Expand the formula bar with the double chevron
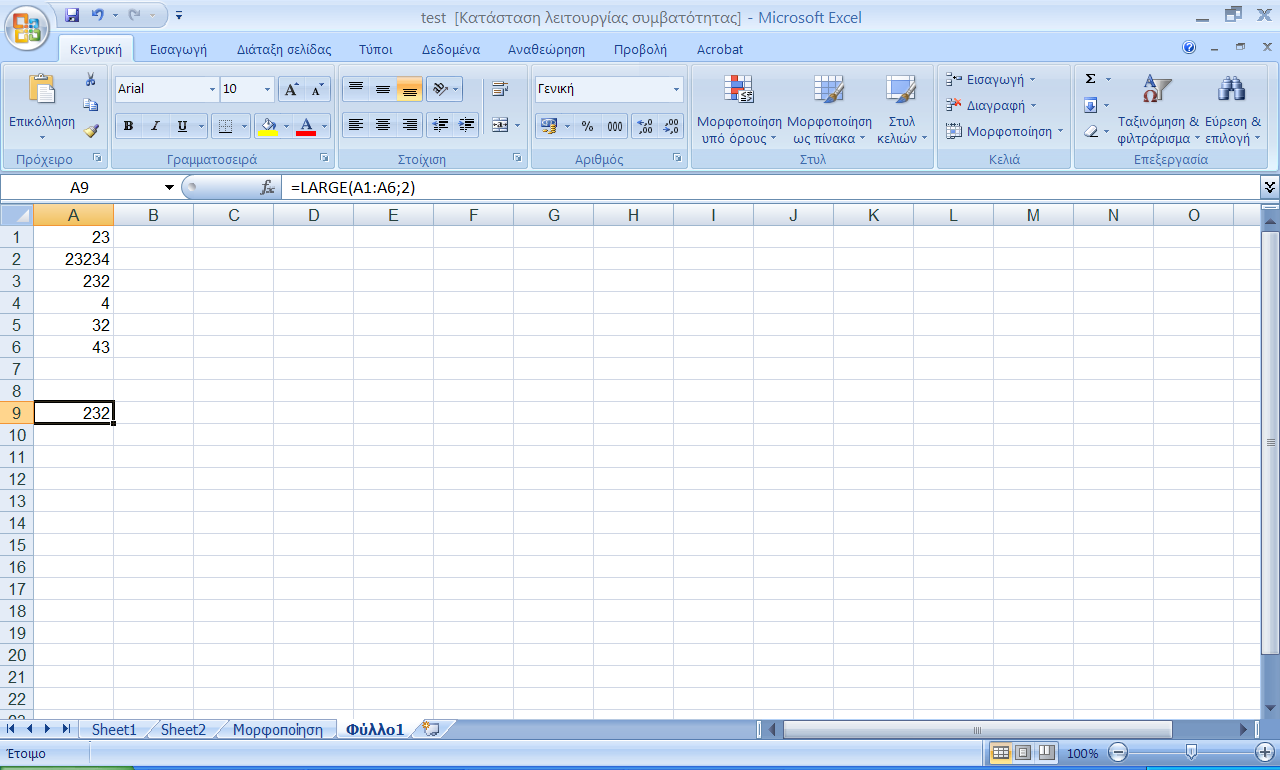Screen dimensions: 1280x770 (x=1270, y=187)
